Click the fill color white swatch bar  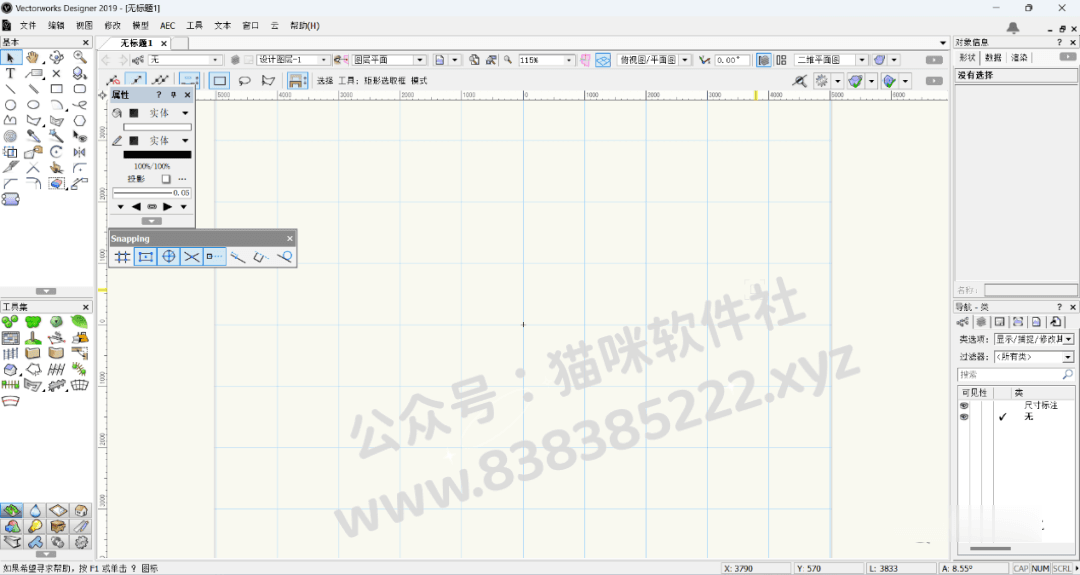[157, 127]
